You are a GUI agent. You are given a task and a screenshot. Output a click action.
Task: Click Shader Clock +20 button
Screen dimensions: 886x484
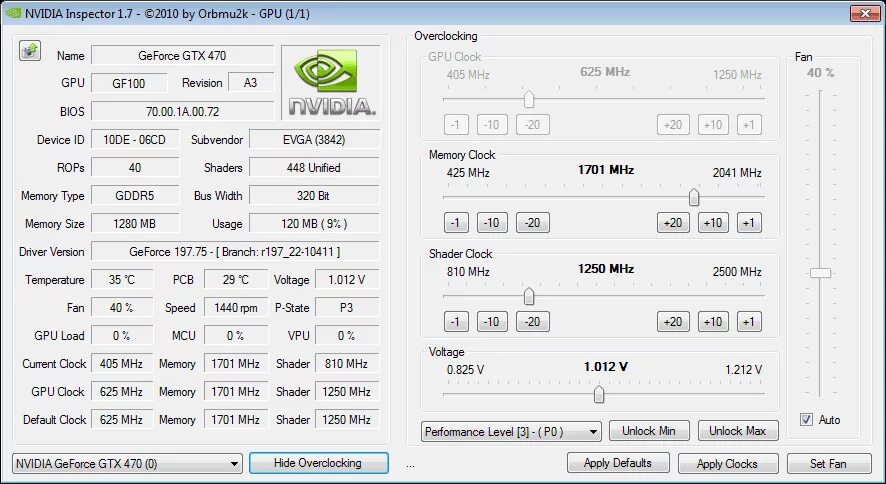point(673,322)
